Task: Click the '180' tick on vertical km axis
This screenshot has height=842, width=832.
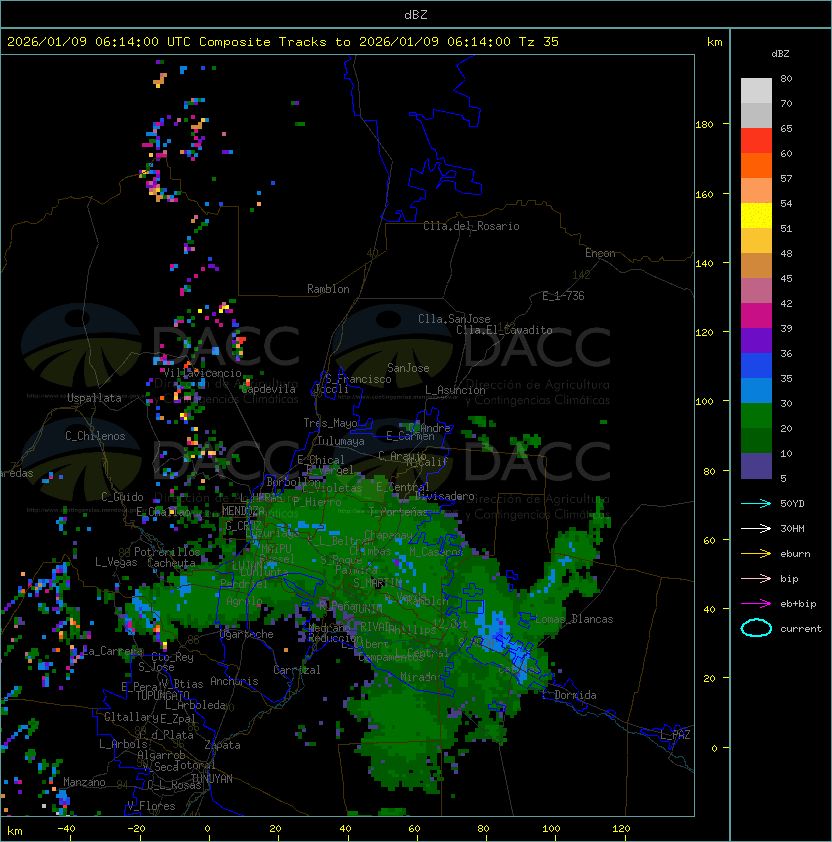Action: click(x=704, y=125)
